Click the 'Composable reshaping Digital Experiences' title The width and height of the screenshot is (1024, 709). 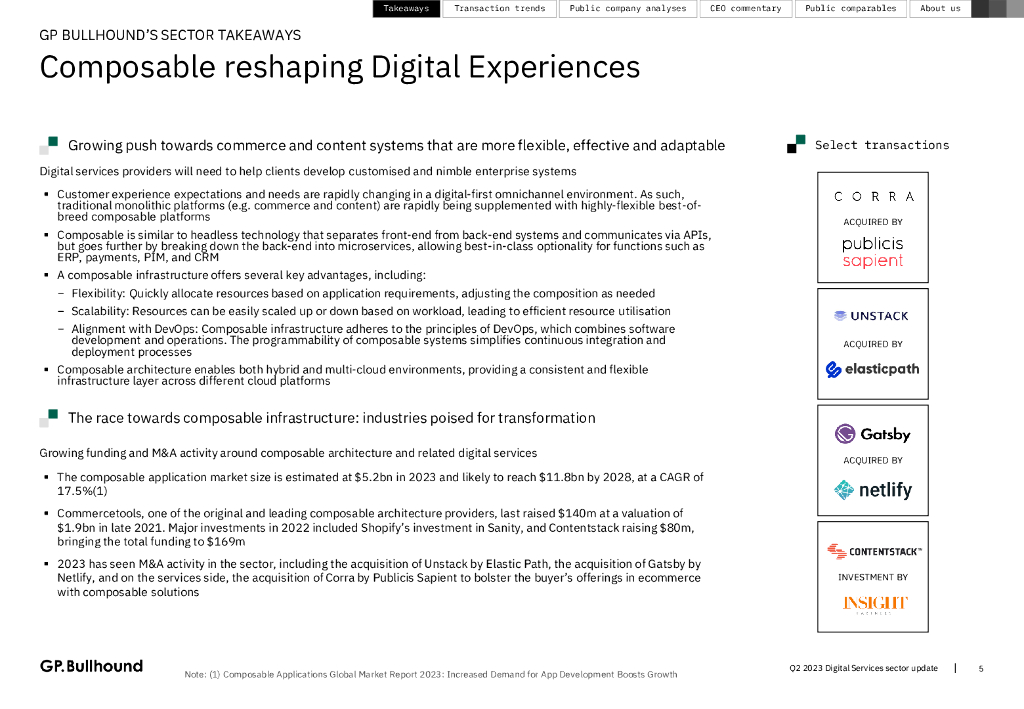point(339,67)
